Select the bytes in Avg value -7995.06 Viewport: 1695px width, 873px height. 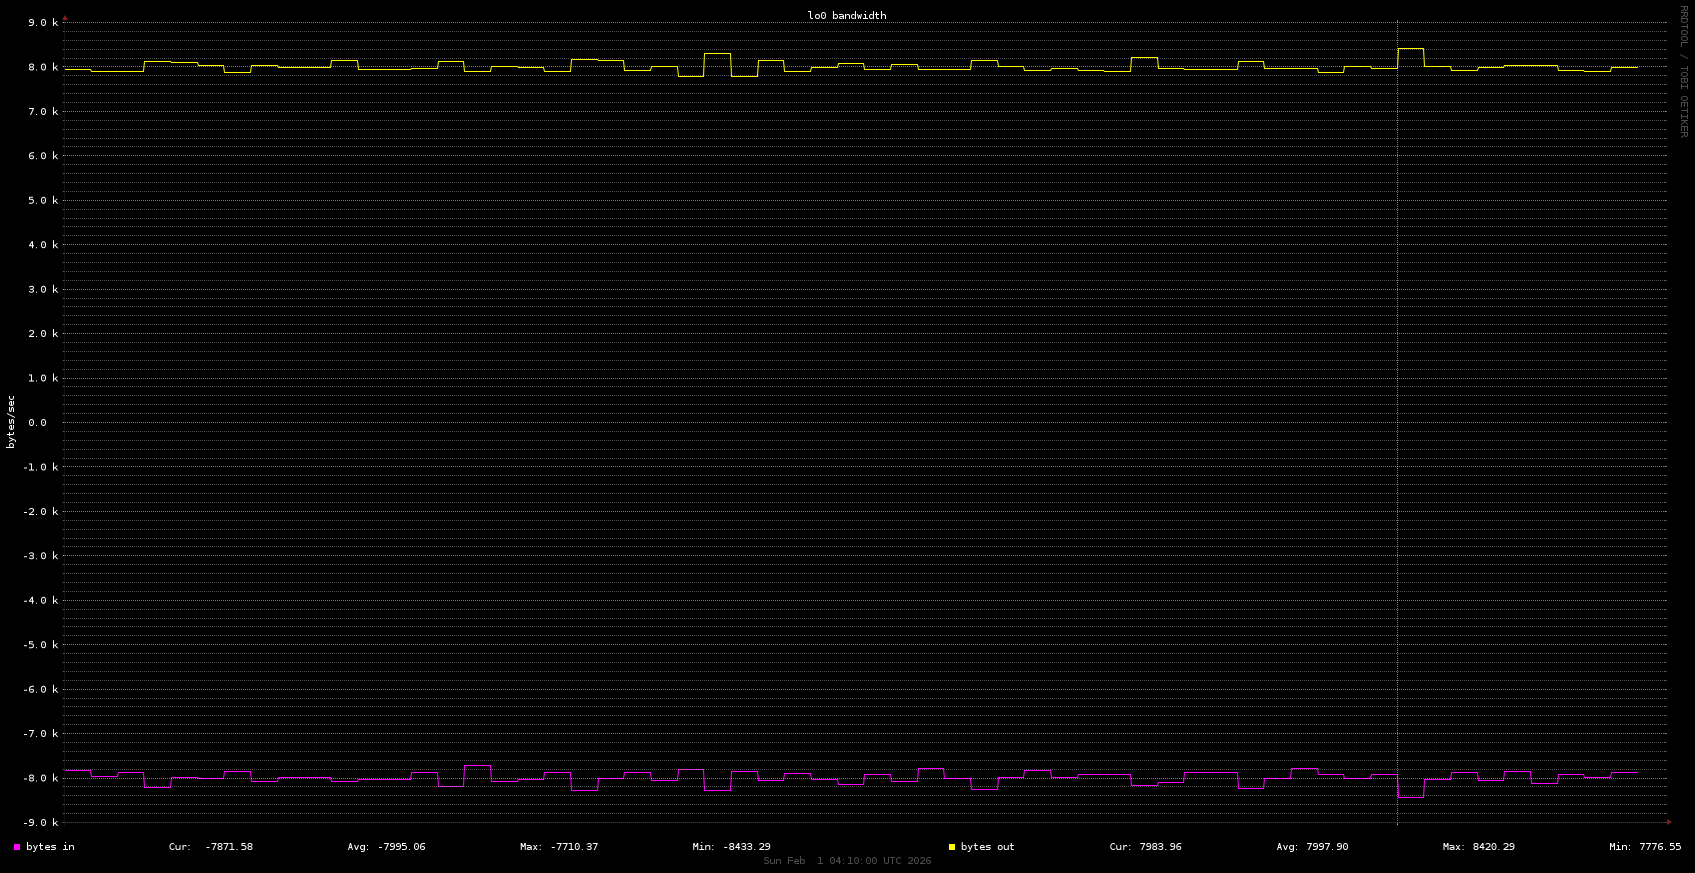point(401,847)
